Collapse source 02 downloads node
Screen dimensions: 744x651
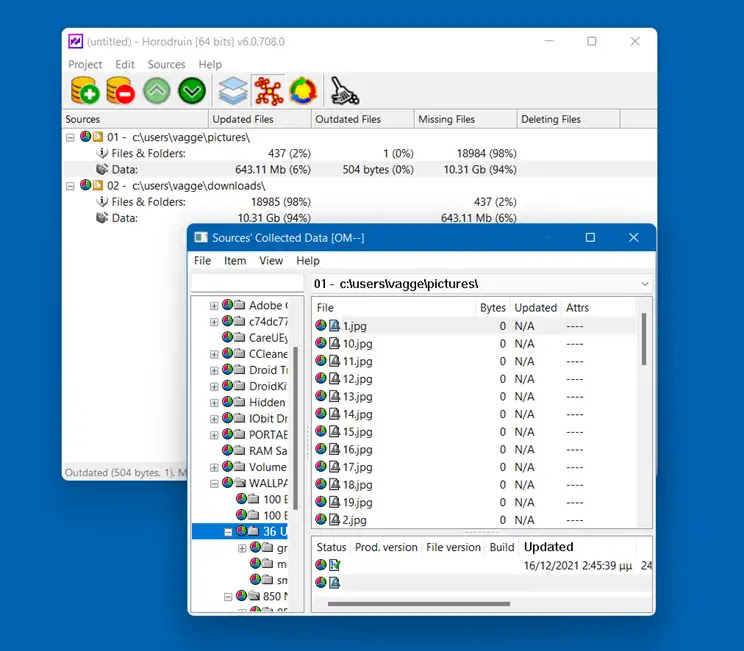click(70, 186)
